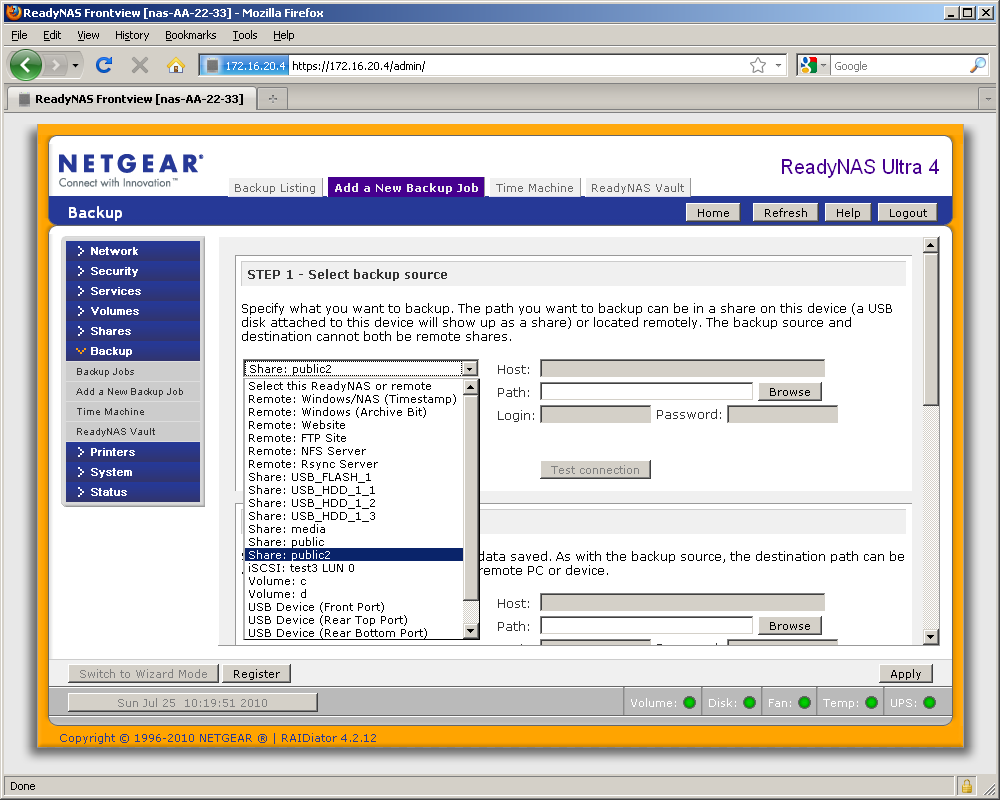Image resolution: width=1000 pixels, height=800 pixels.
Task: Click the stop loading X icon
Action: 140,65
